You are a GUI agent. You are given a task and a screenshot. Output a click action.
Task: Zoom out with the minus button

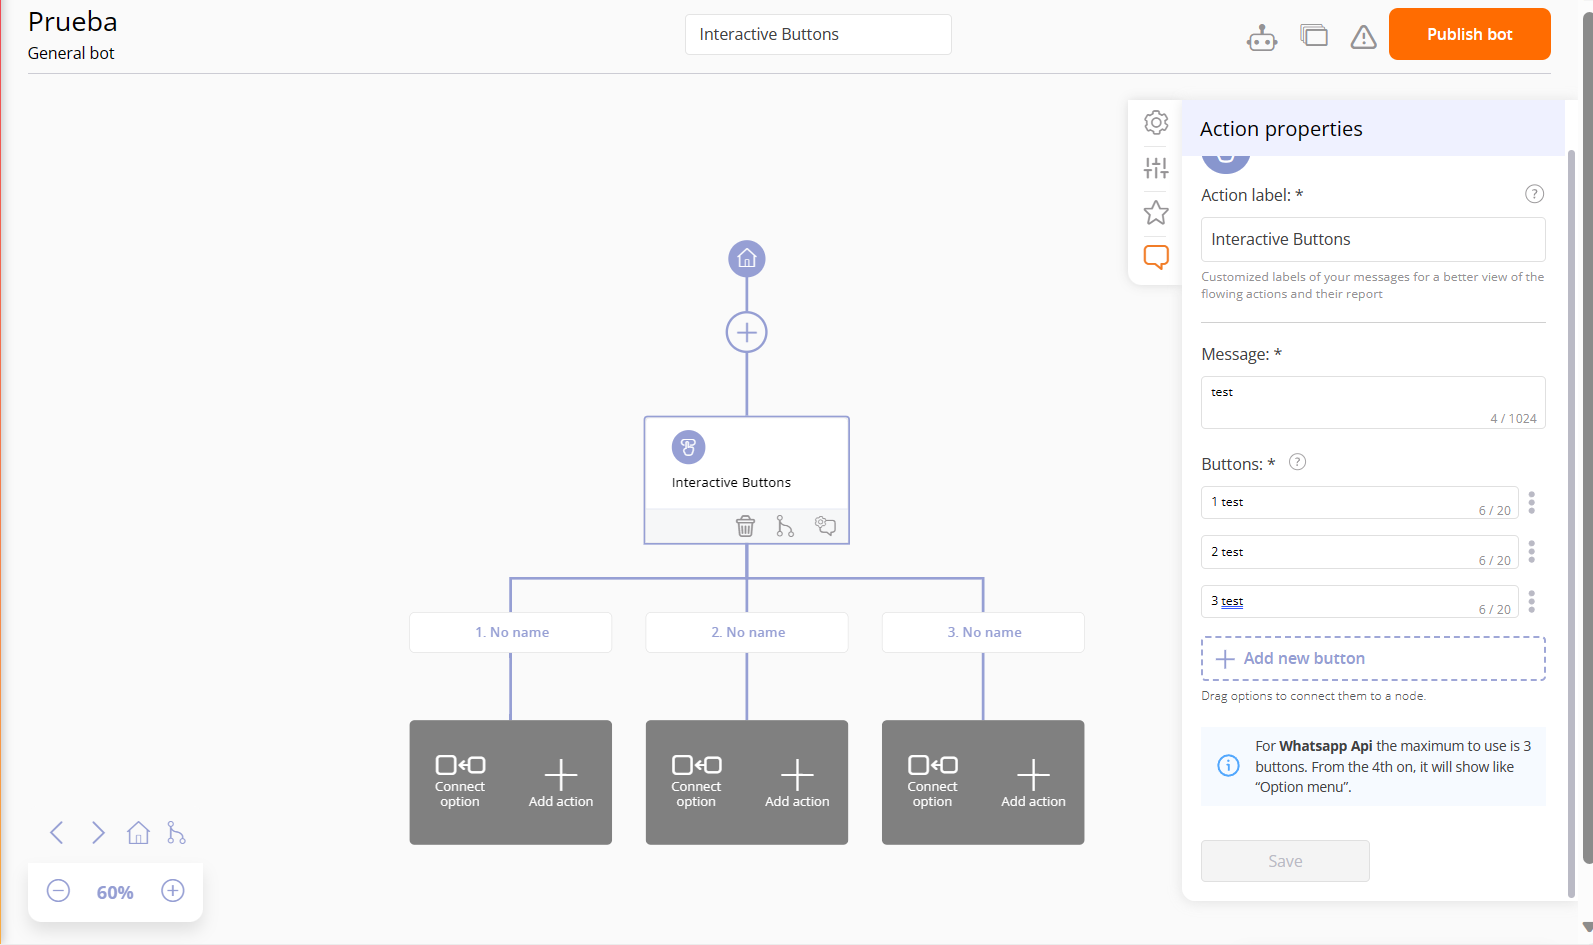click(59, 891)
